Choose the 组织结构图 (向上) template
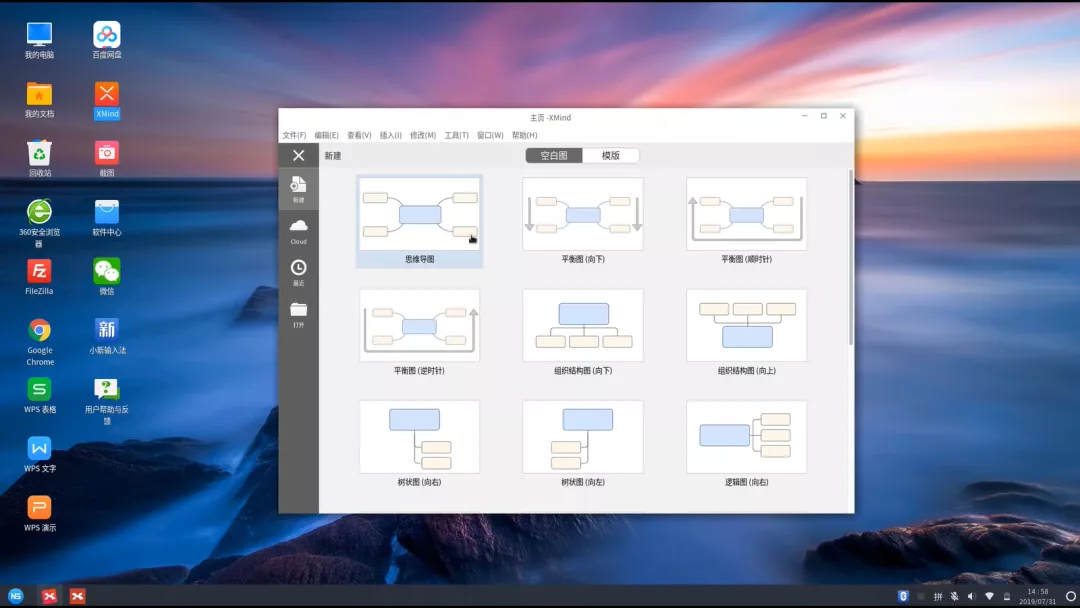 pos(747,333)
